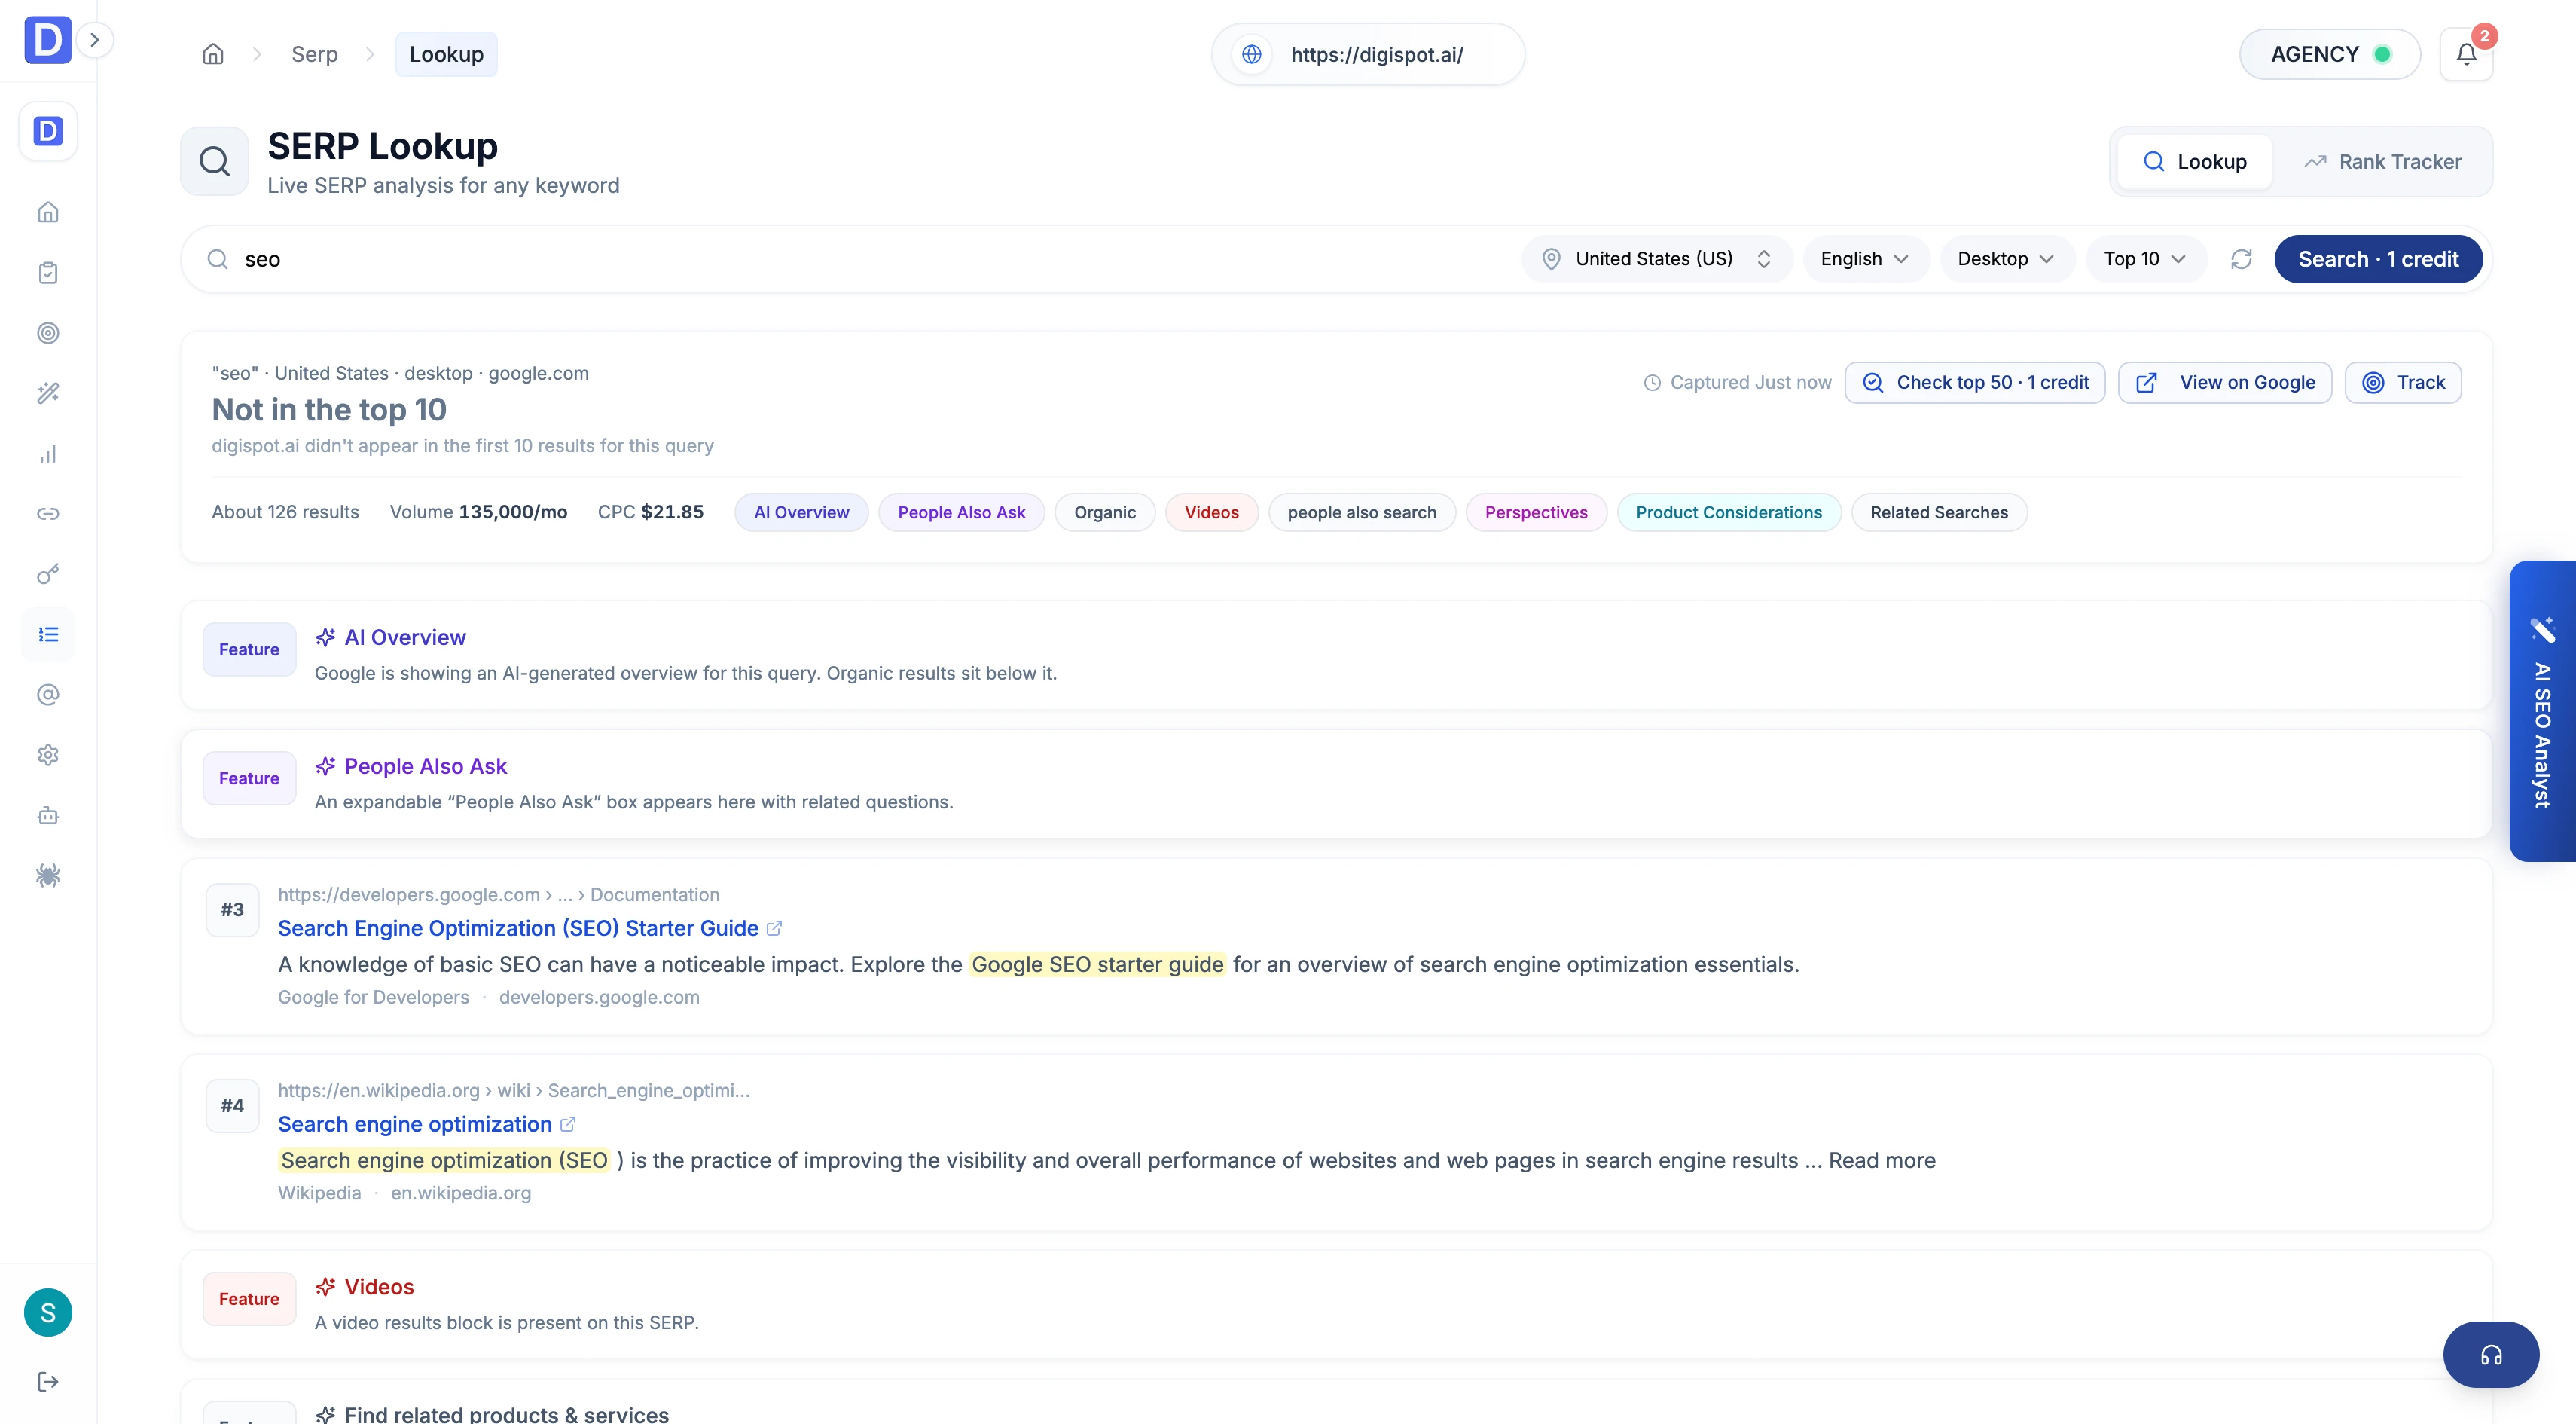
Task: Click Search · 1 credit button
Action: tap(2378, 259)
